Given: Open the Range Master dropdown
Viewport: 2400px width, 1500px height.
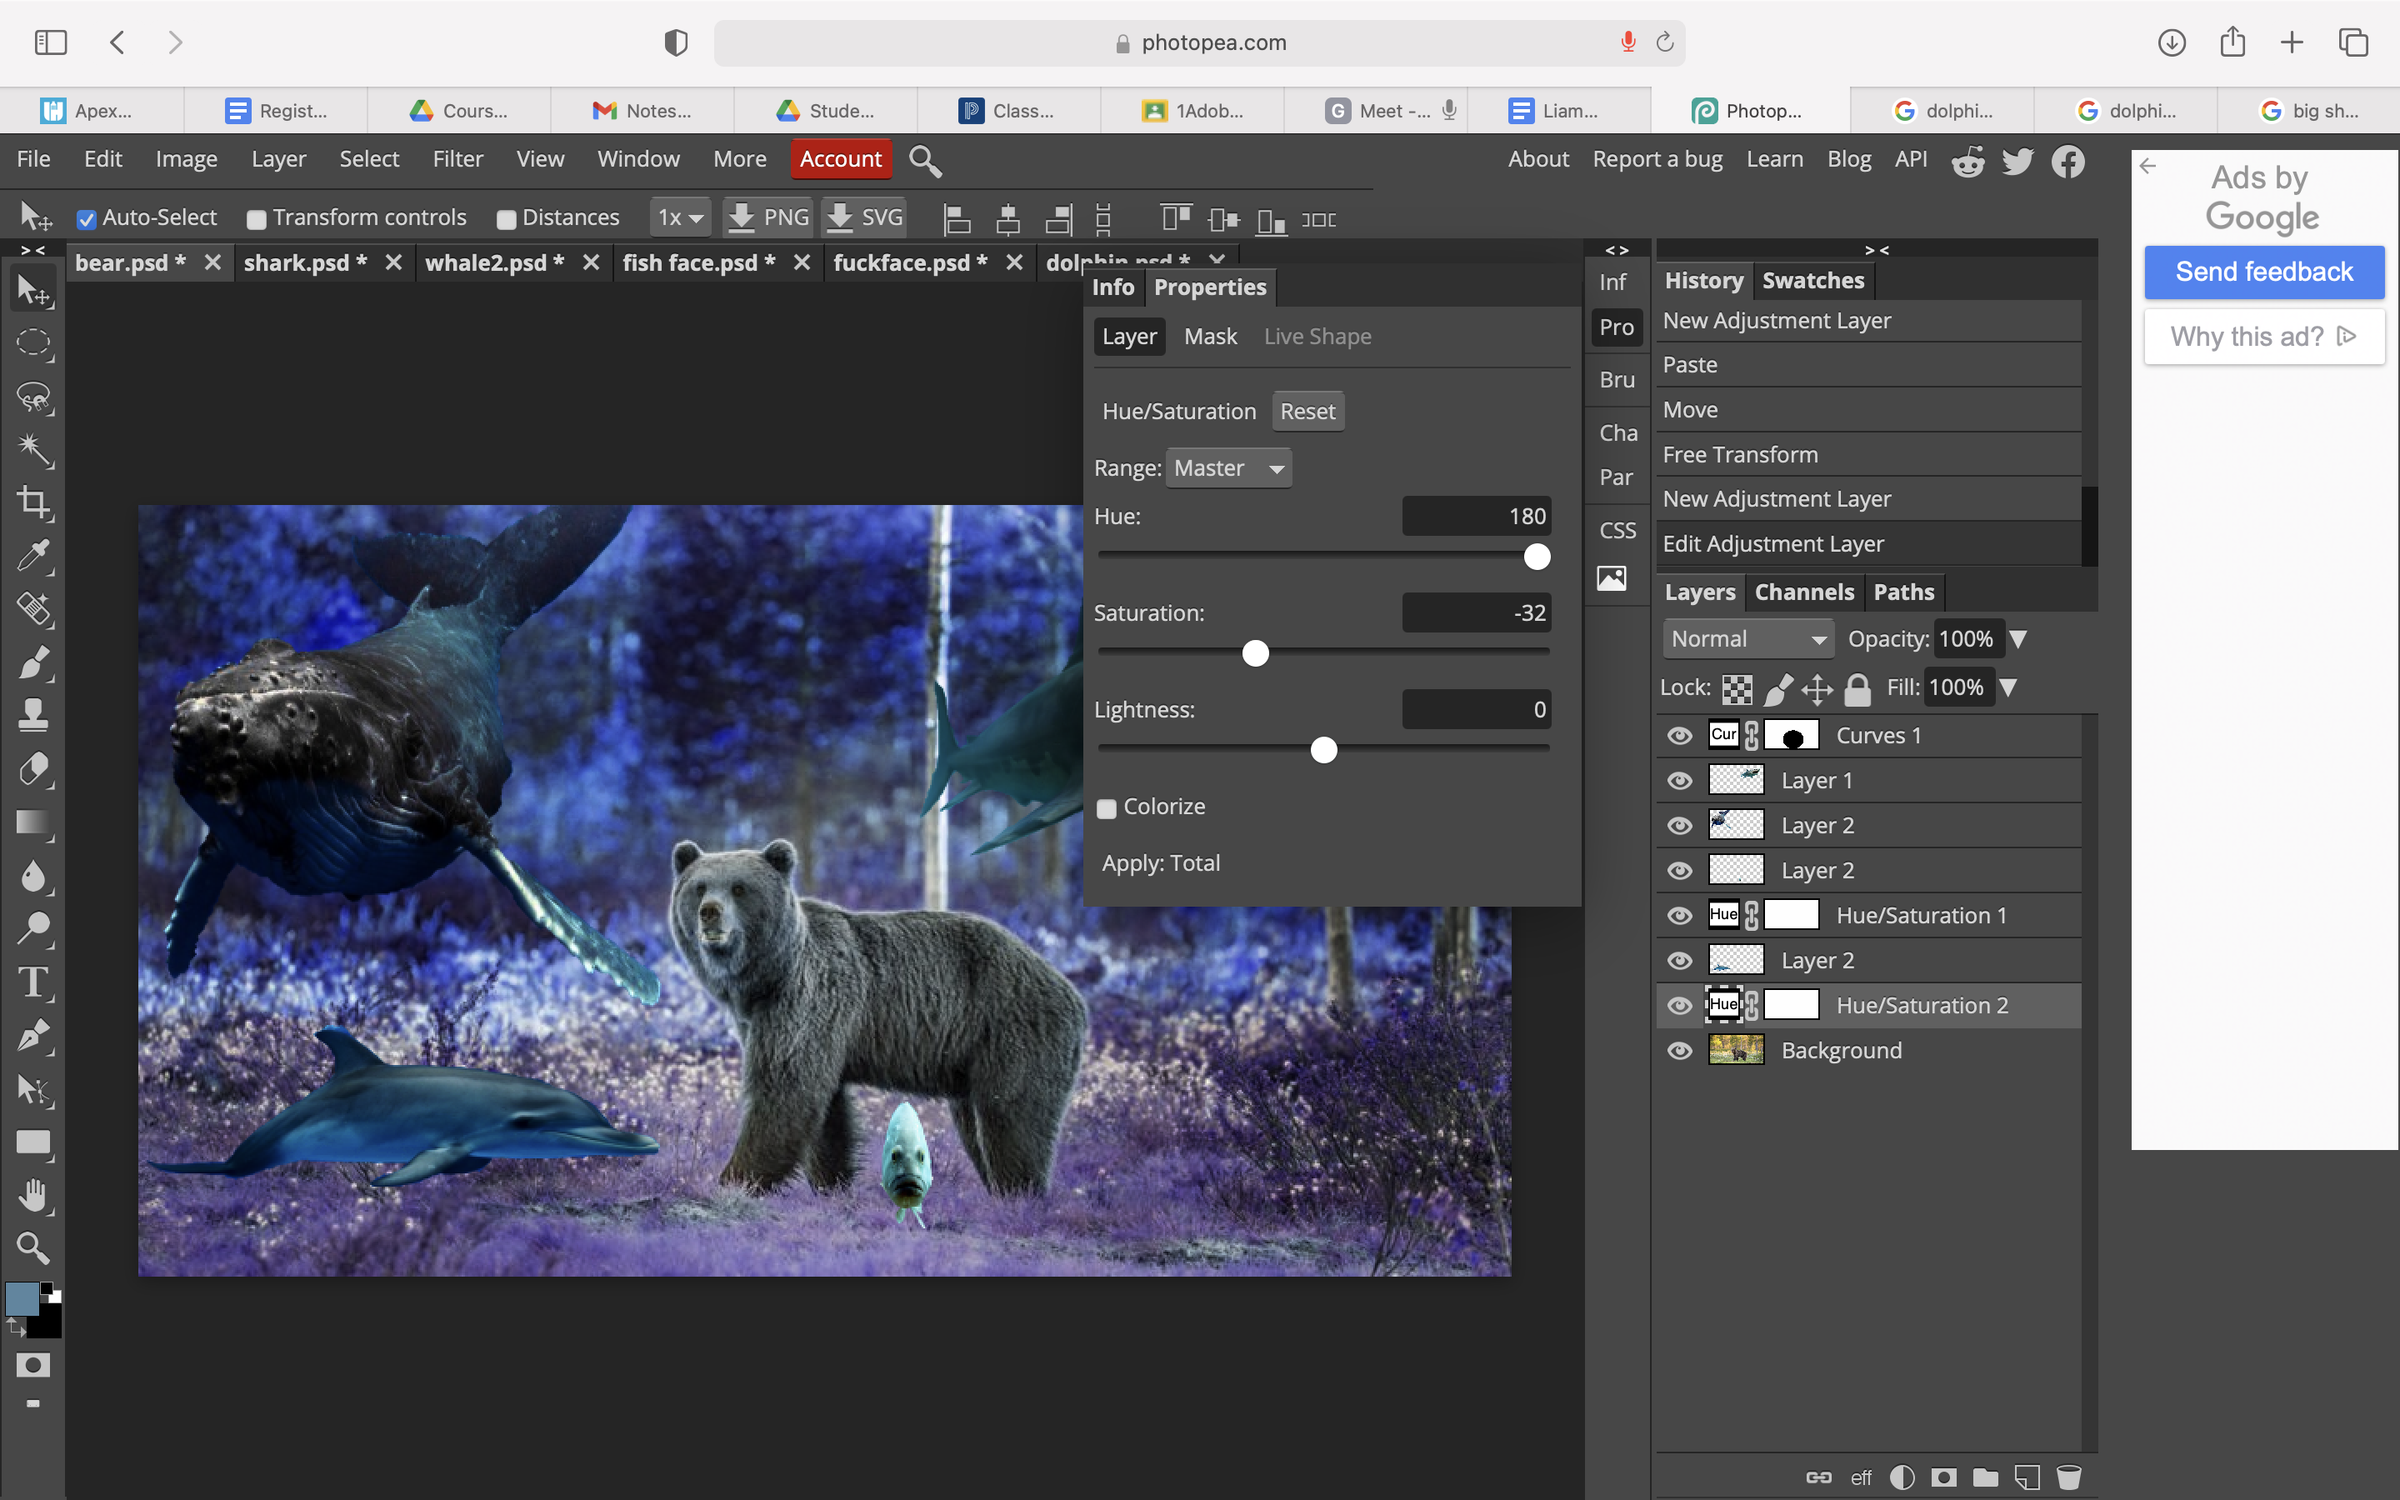Looking at the screenshot, I should click(1228, 467).
